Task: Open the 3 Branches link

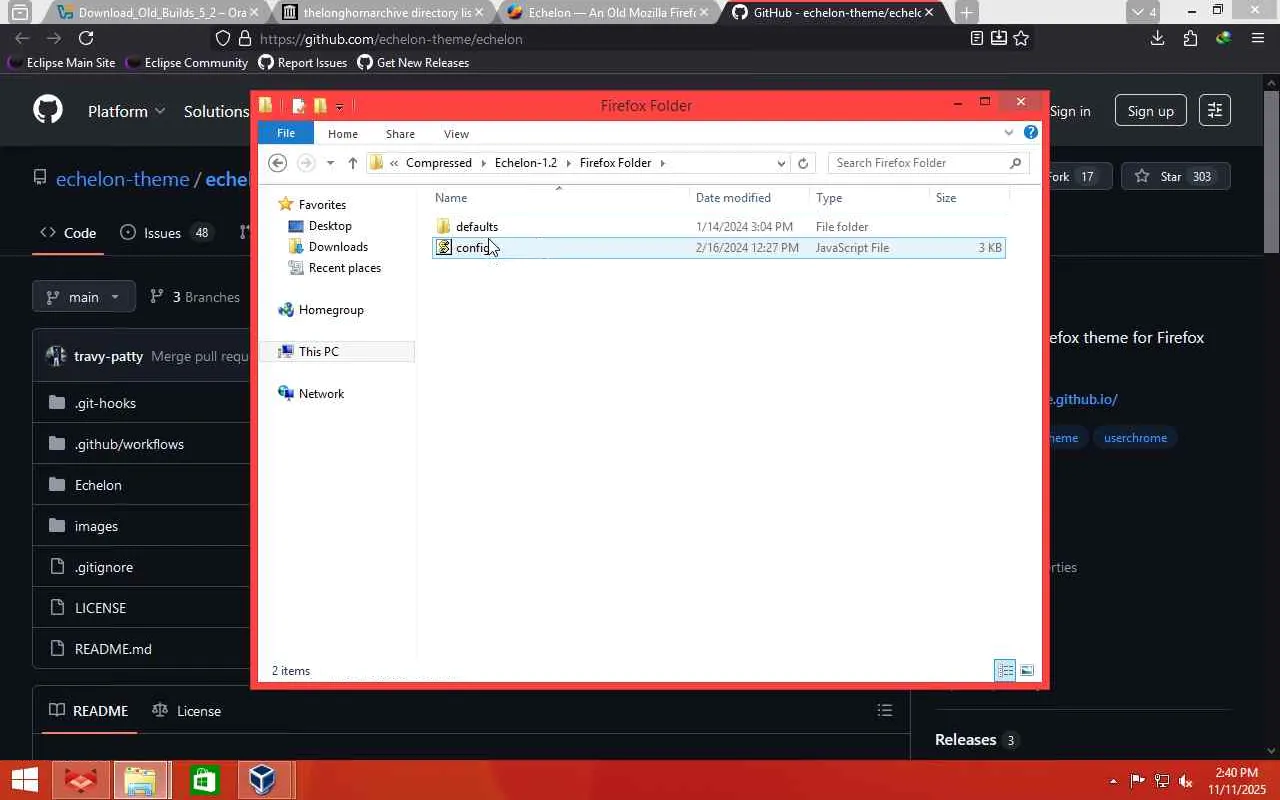Action: coord(195,297)
